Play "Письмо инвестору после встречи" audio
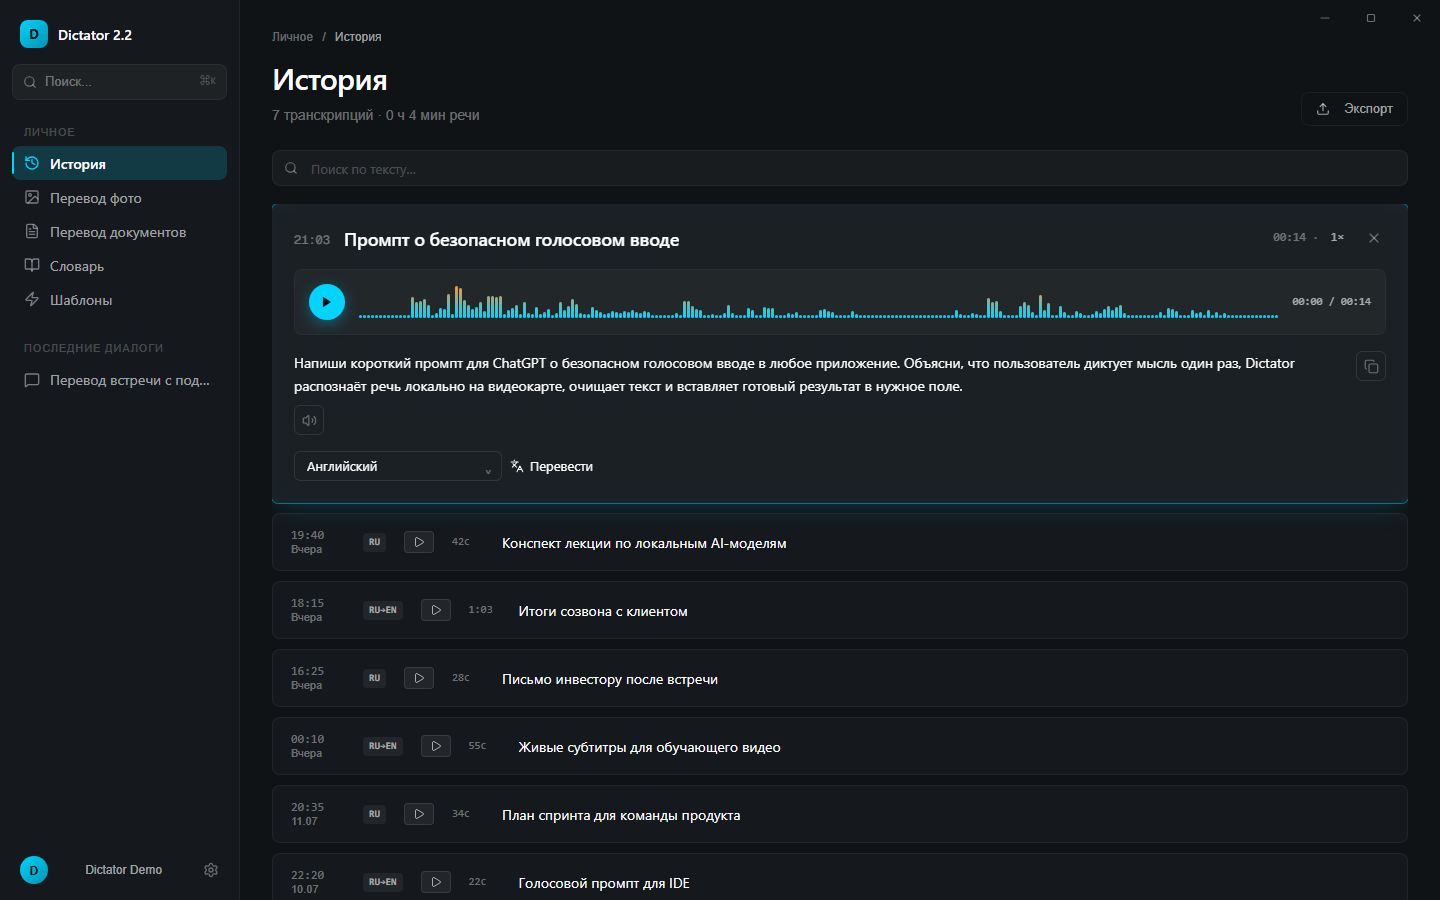The image size is (1440, 900). [x=419, y=678]
